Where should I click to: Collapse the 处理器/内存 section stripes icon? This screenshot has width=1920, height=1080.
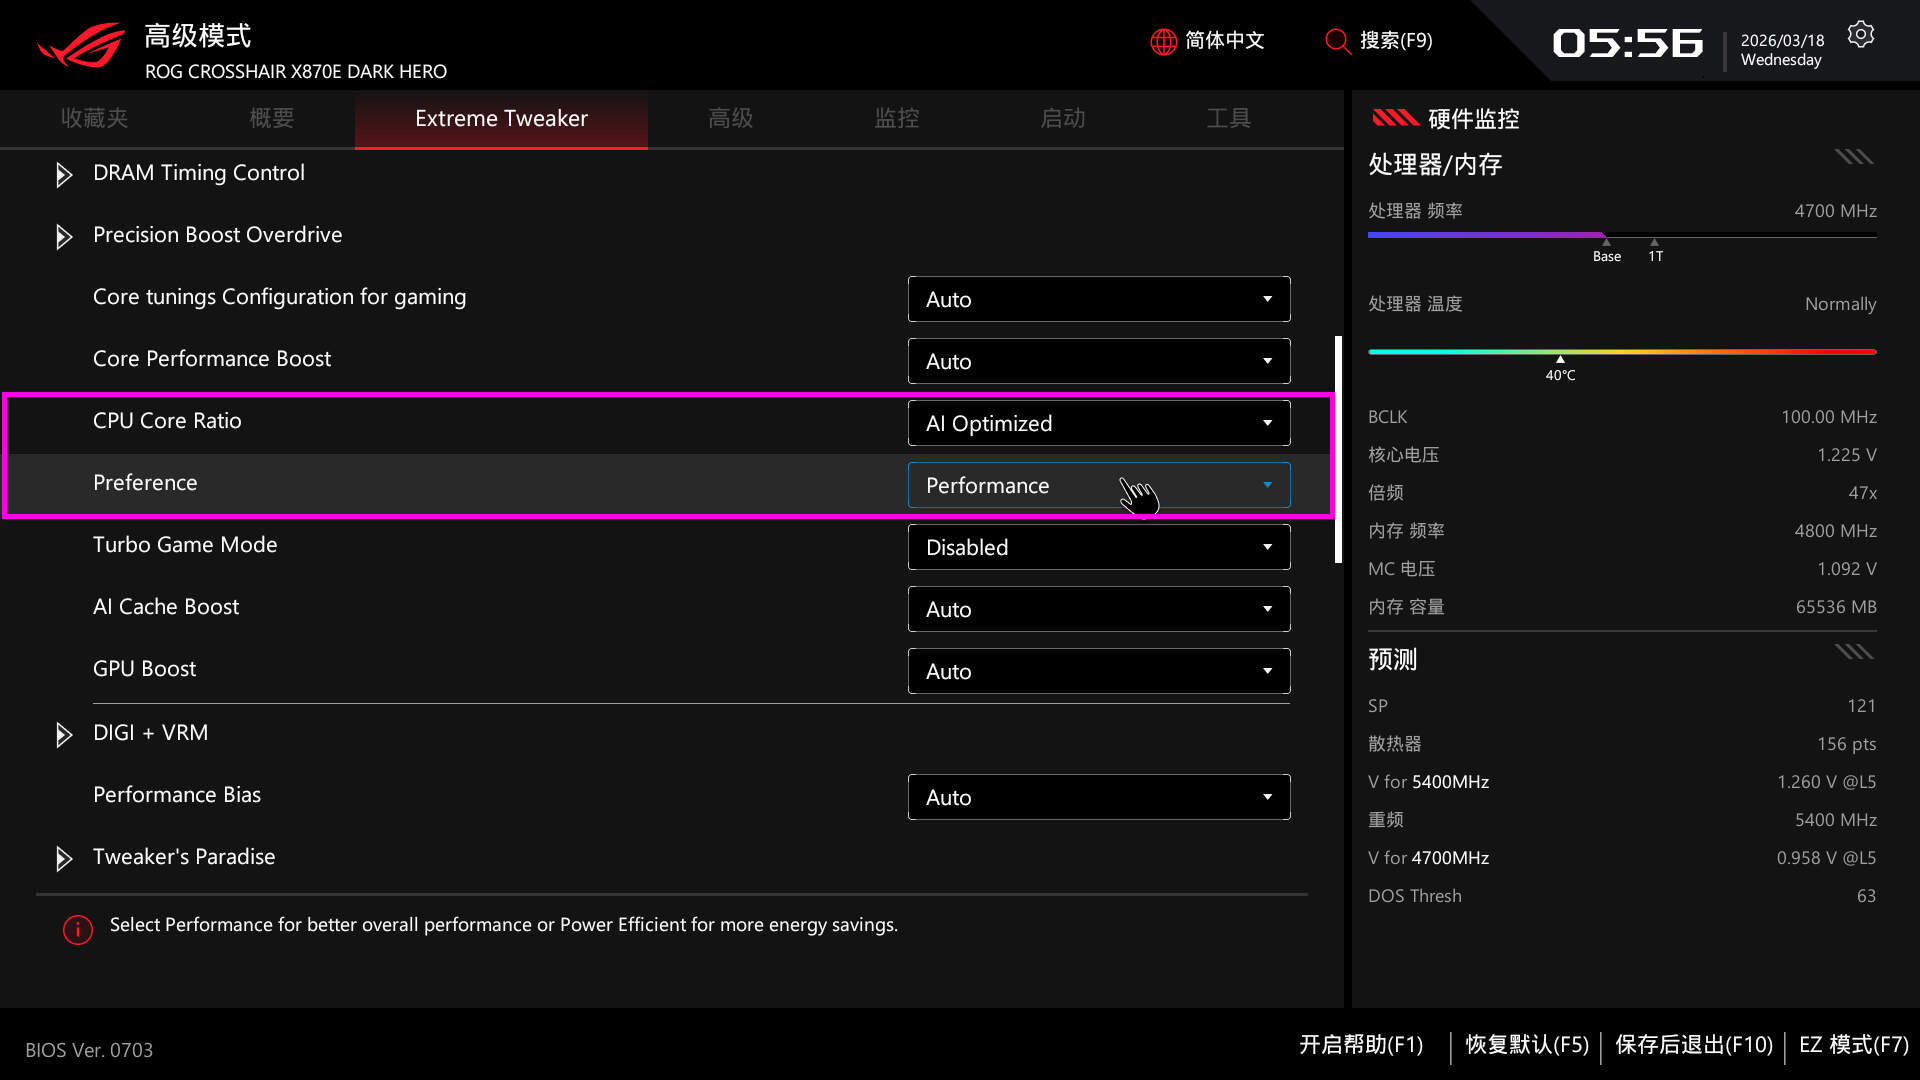click(1853, 157)
